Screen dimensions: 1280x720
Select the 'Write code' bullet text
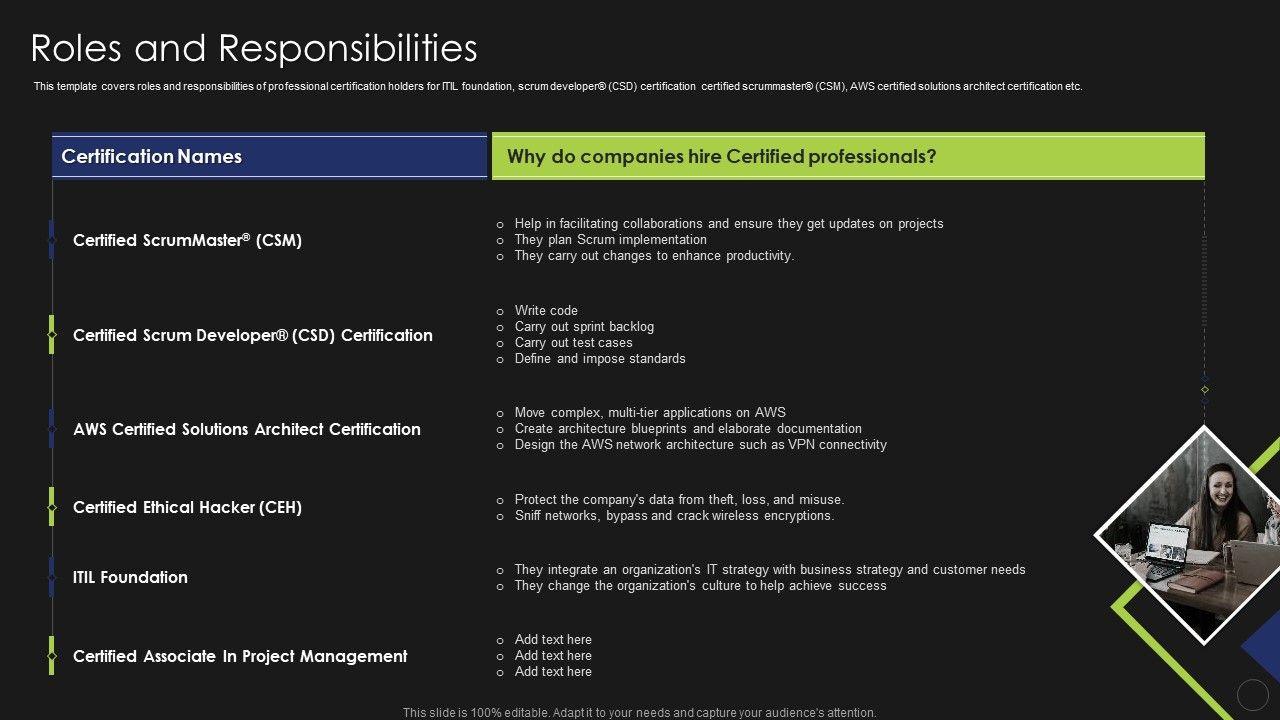point(546,311)
